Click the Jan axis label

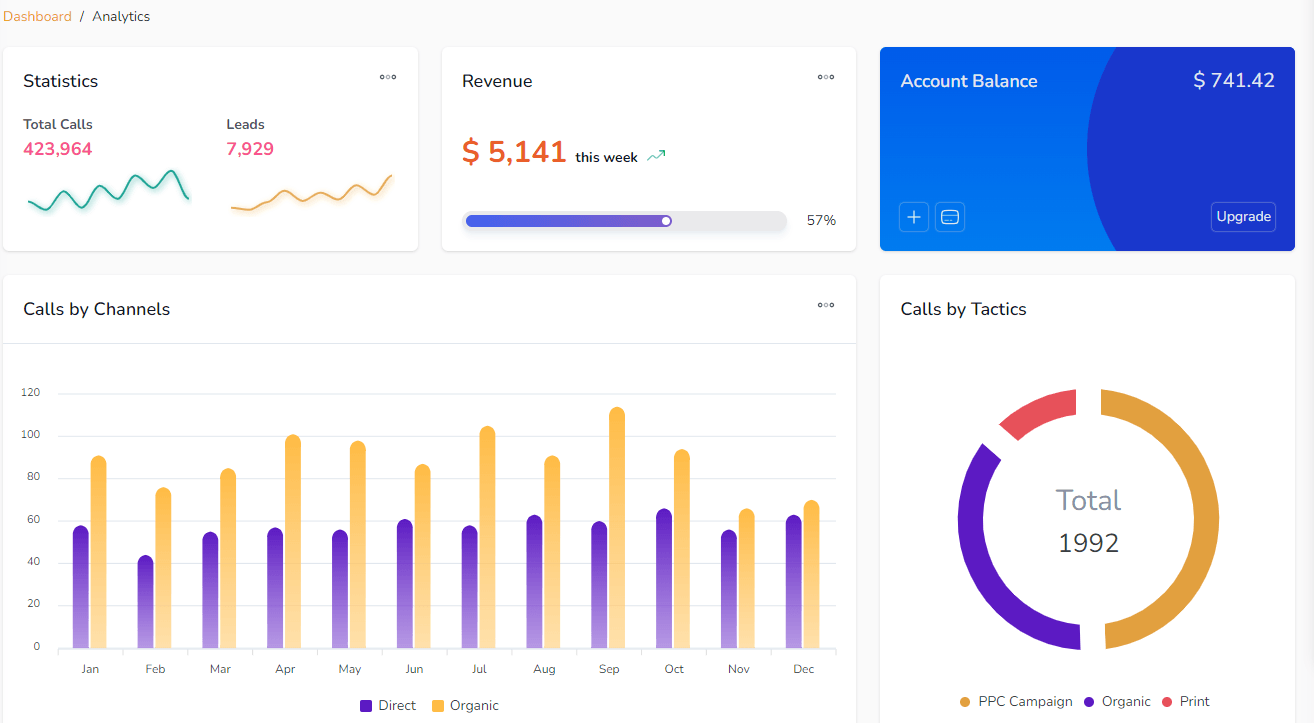tap(90, 669)
